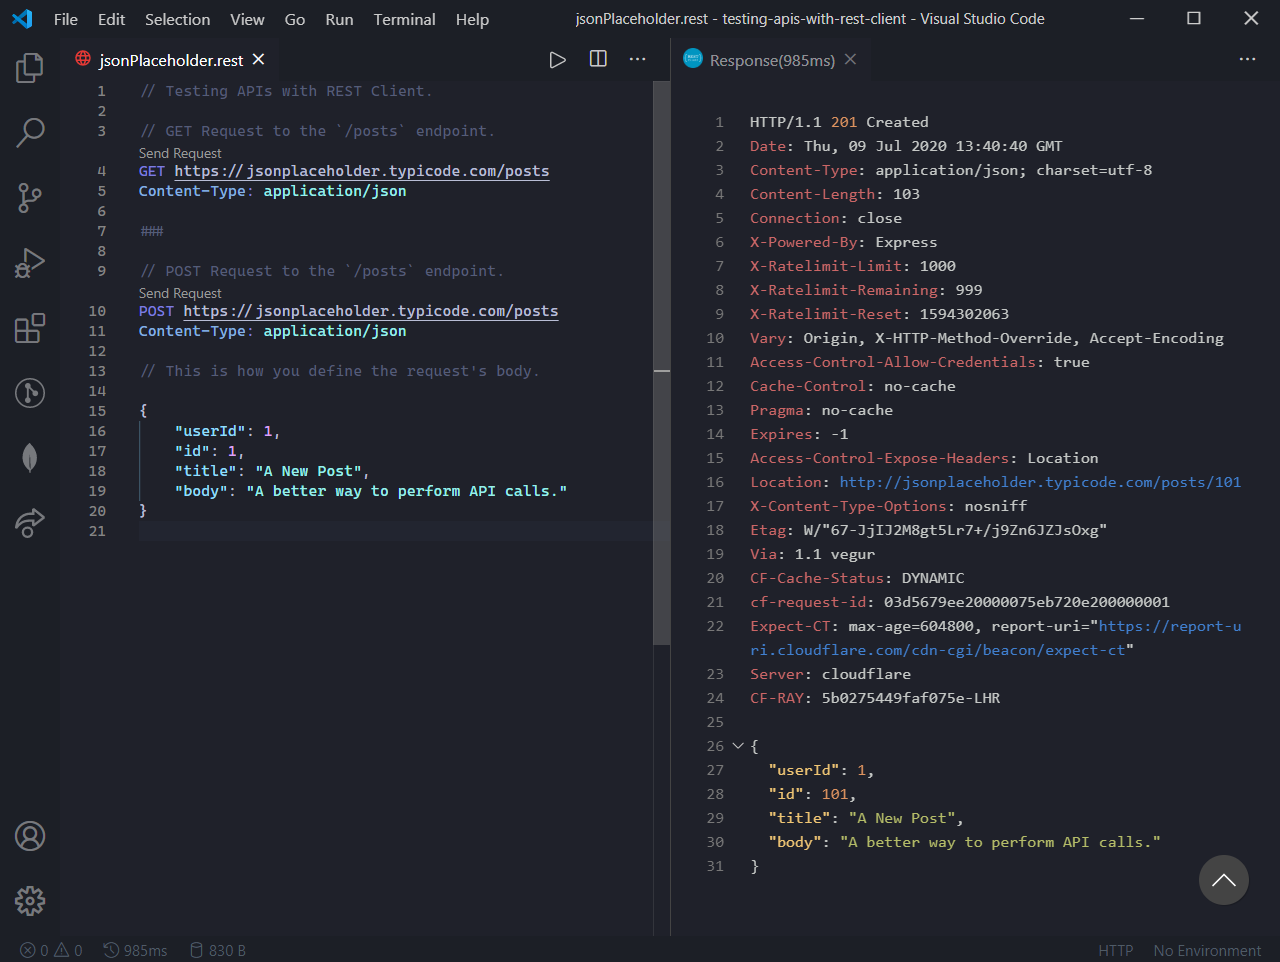The width and height of the screenshot is (1280, 962).
Task: Switch to the Response(985ms) tab
Action: click(x=770, y=59)
